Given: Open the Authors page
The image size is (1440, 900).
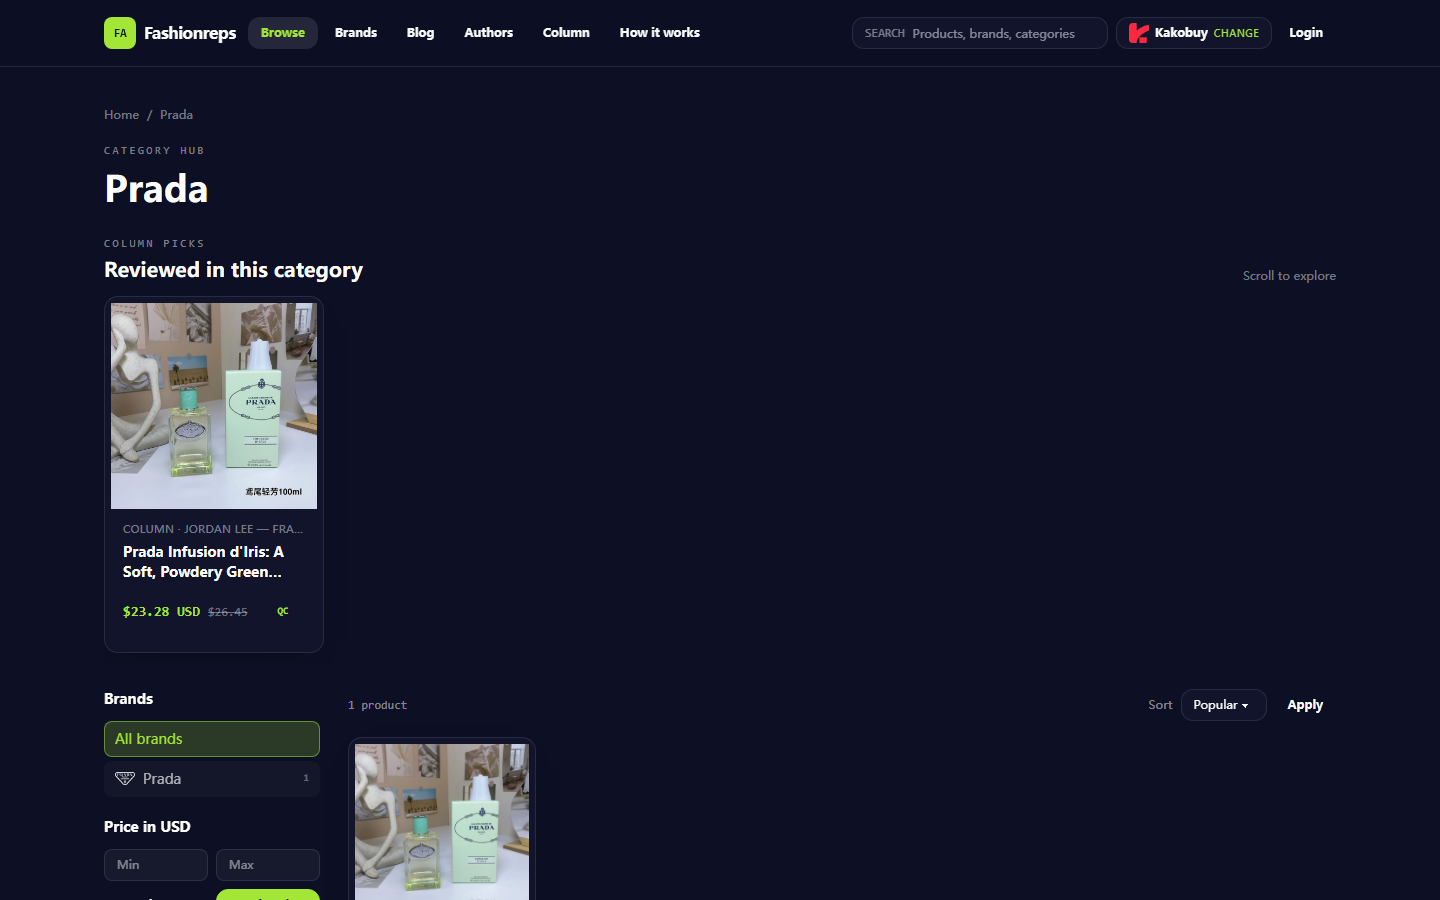Looking at the screenshot, I should point(488,33).
